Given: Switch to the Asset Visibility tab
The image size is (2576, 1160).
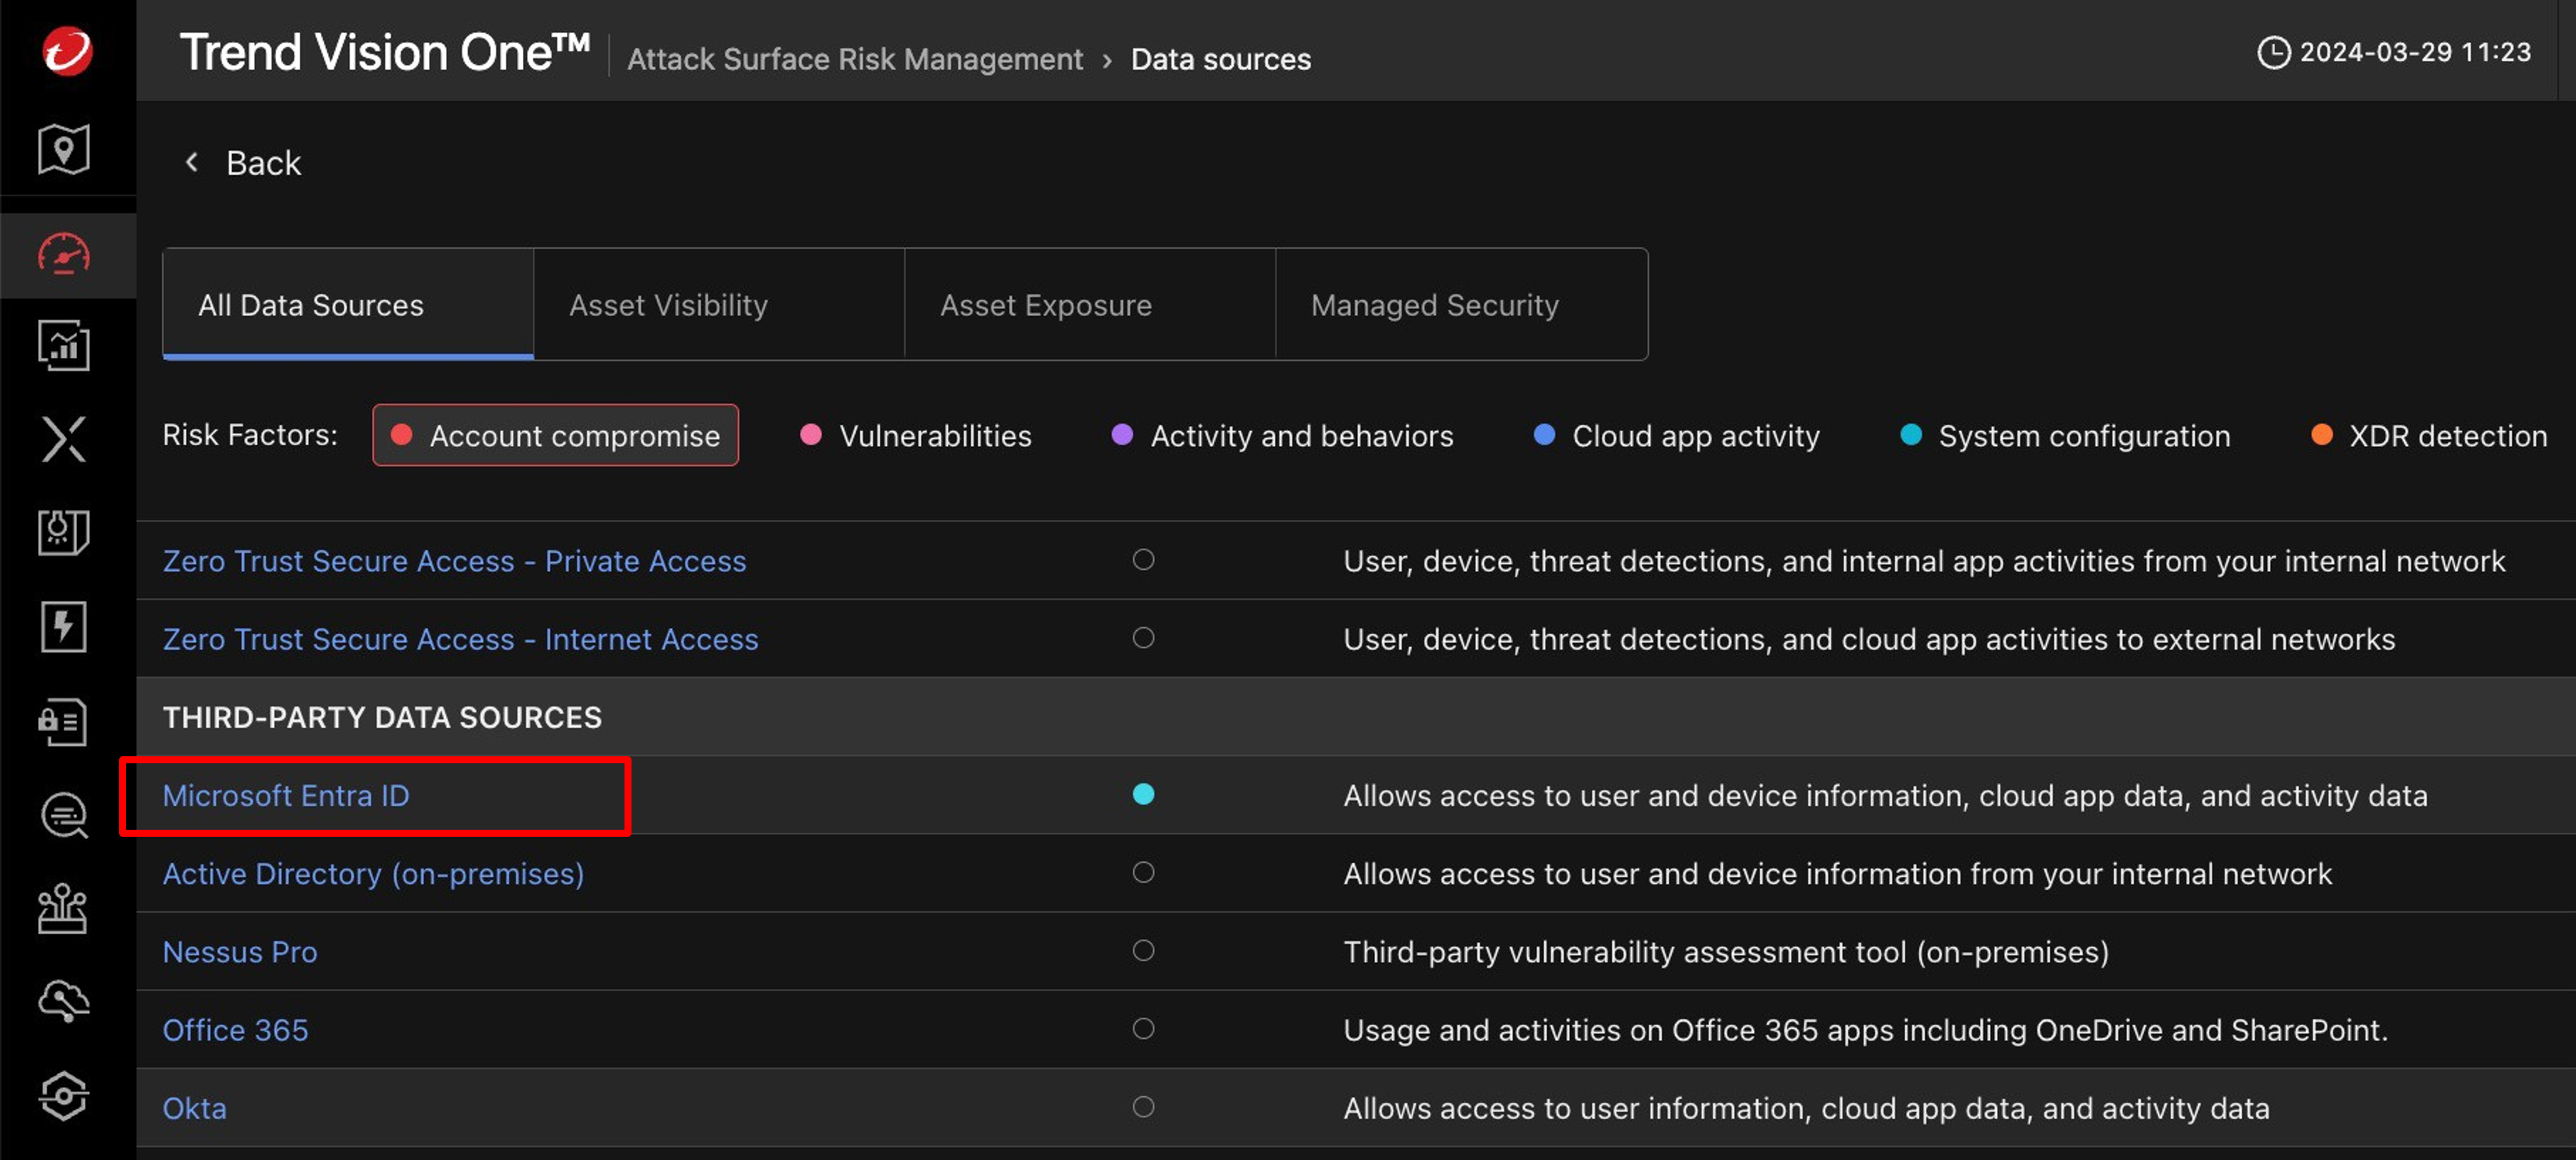Looking at the screenshot, I should click(x=668, y=305).
